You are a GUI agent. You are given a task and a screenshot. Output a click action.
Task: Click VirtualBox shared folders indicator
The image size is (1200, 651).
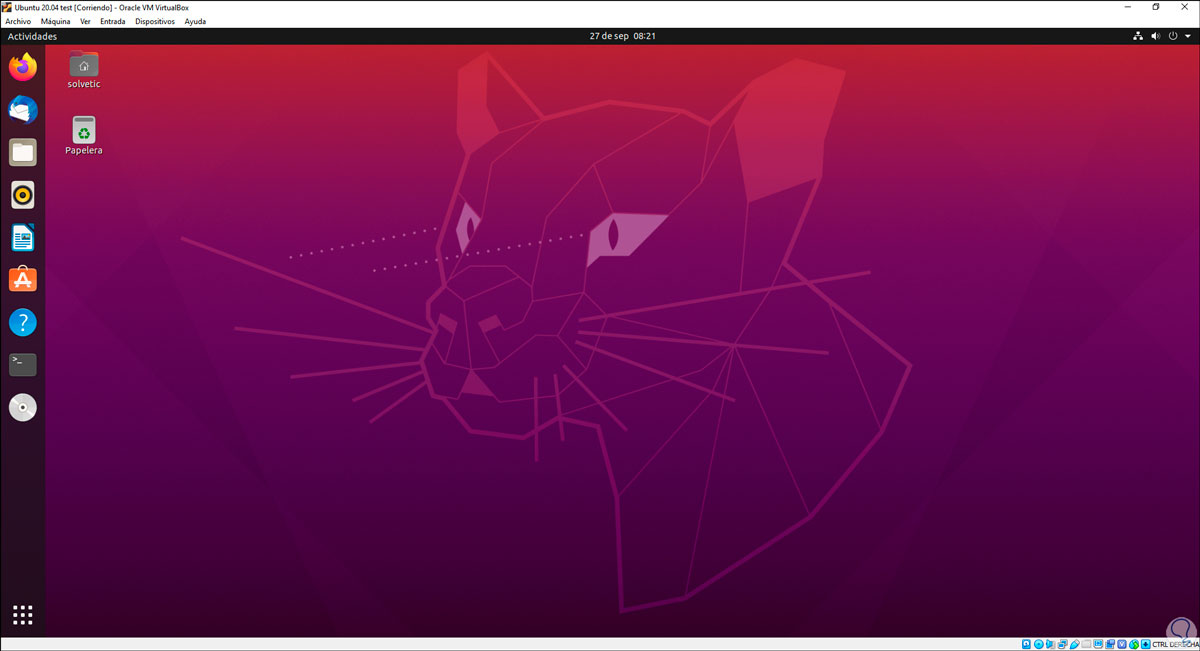[x=1086, y=644]
